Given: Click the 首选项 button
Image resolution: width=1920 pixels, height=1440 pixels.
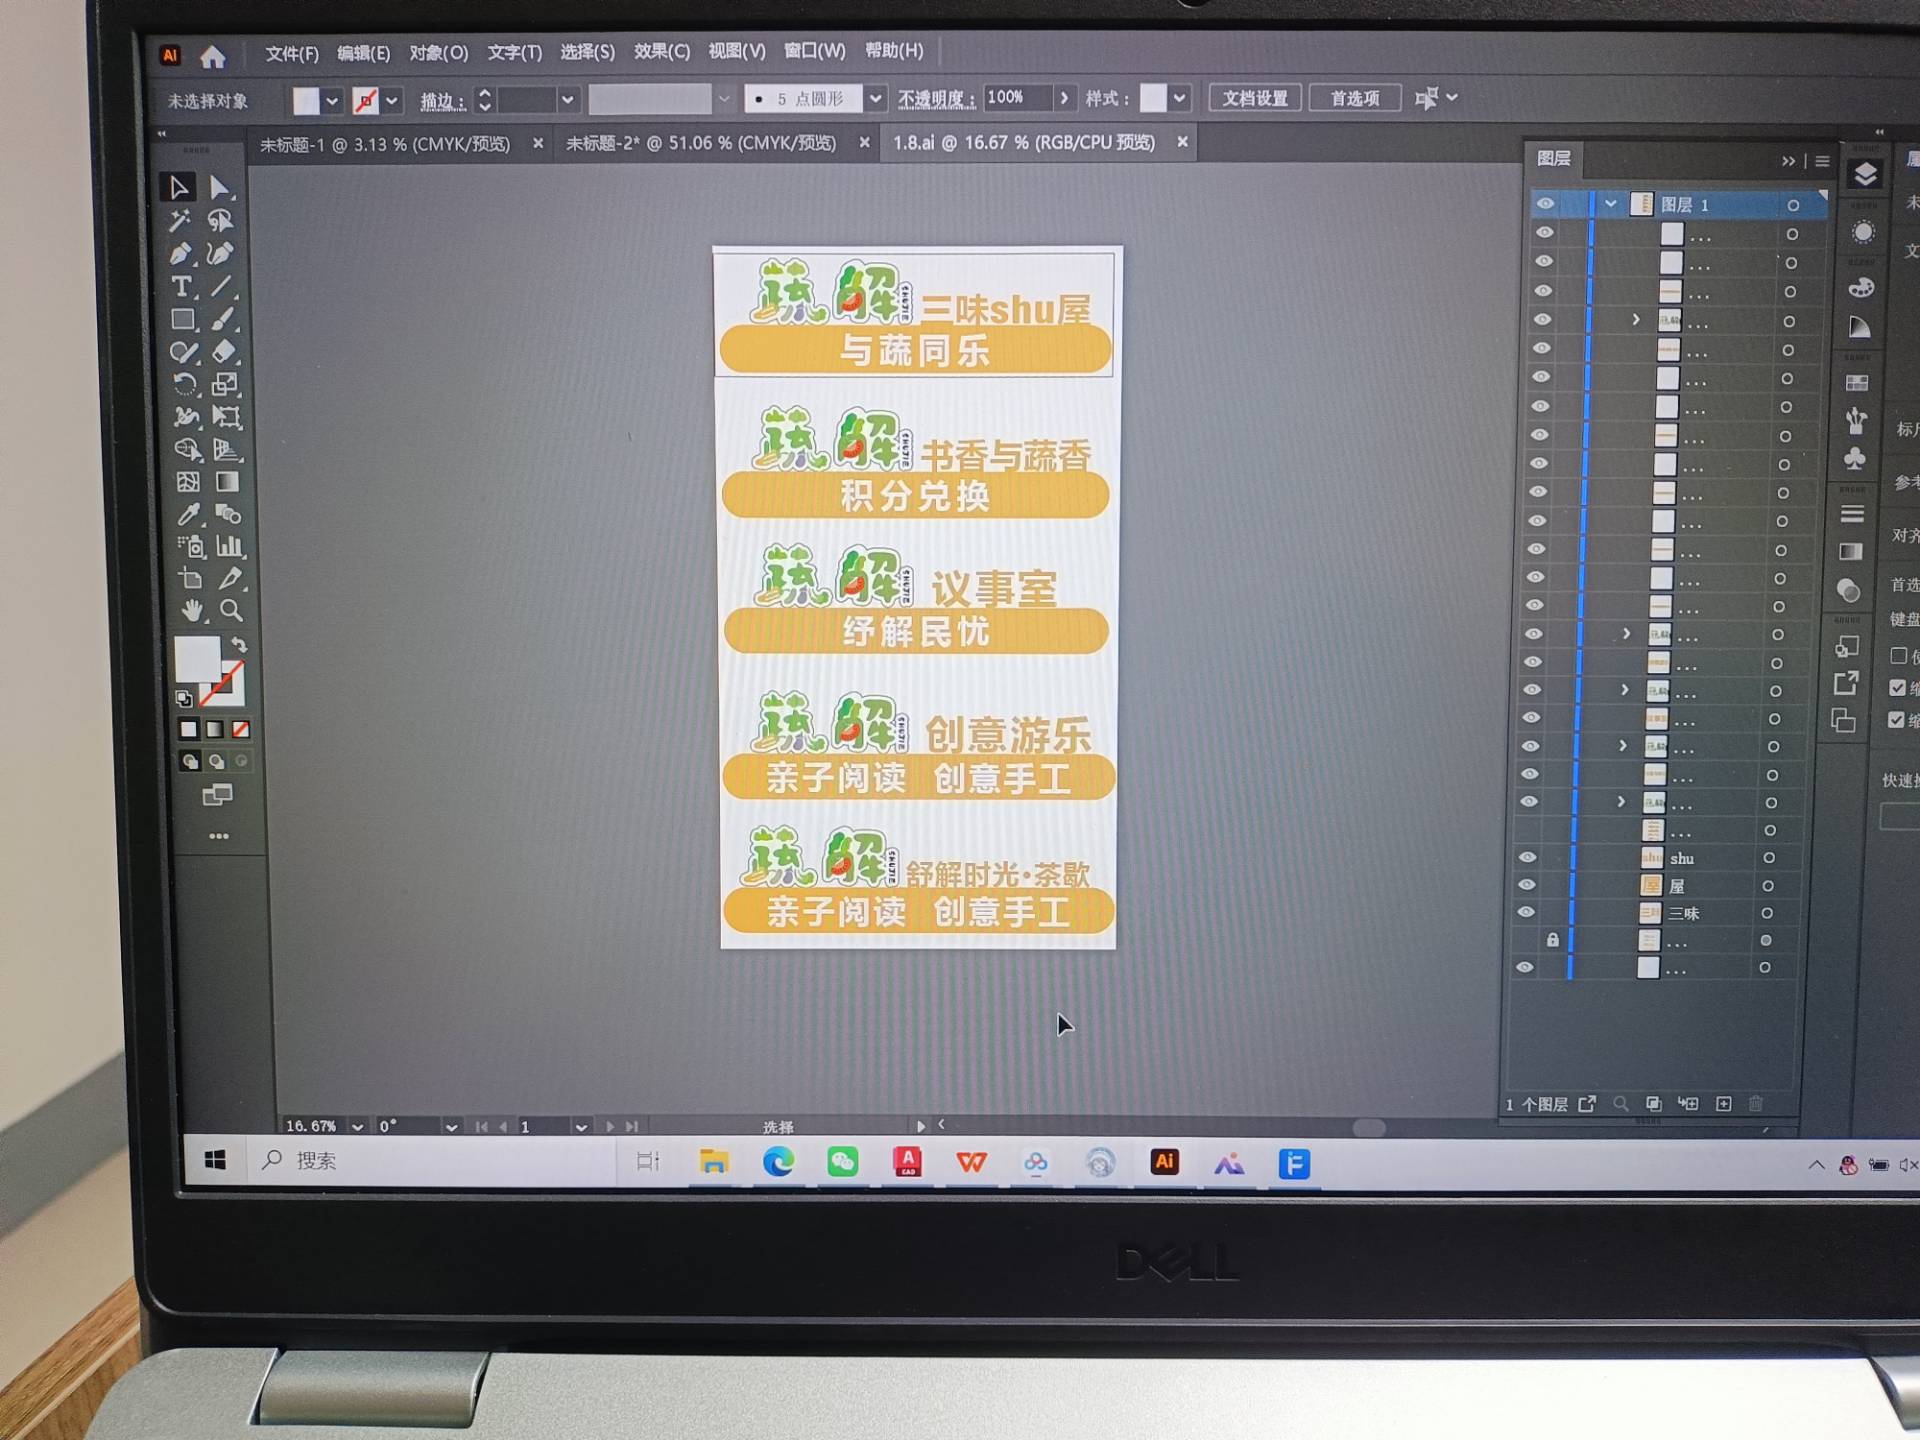Looking at the screenshot, I should click(1354, 98).
